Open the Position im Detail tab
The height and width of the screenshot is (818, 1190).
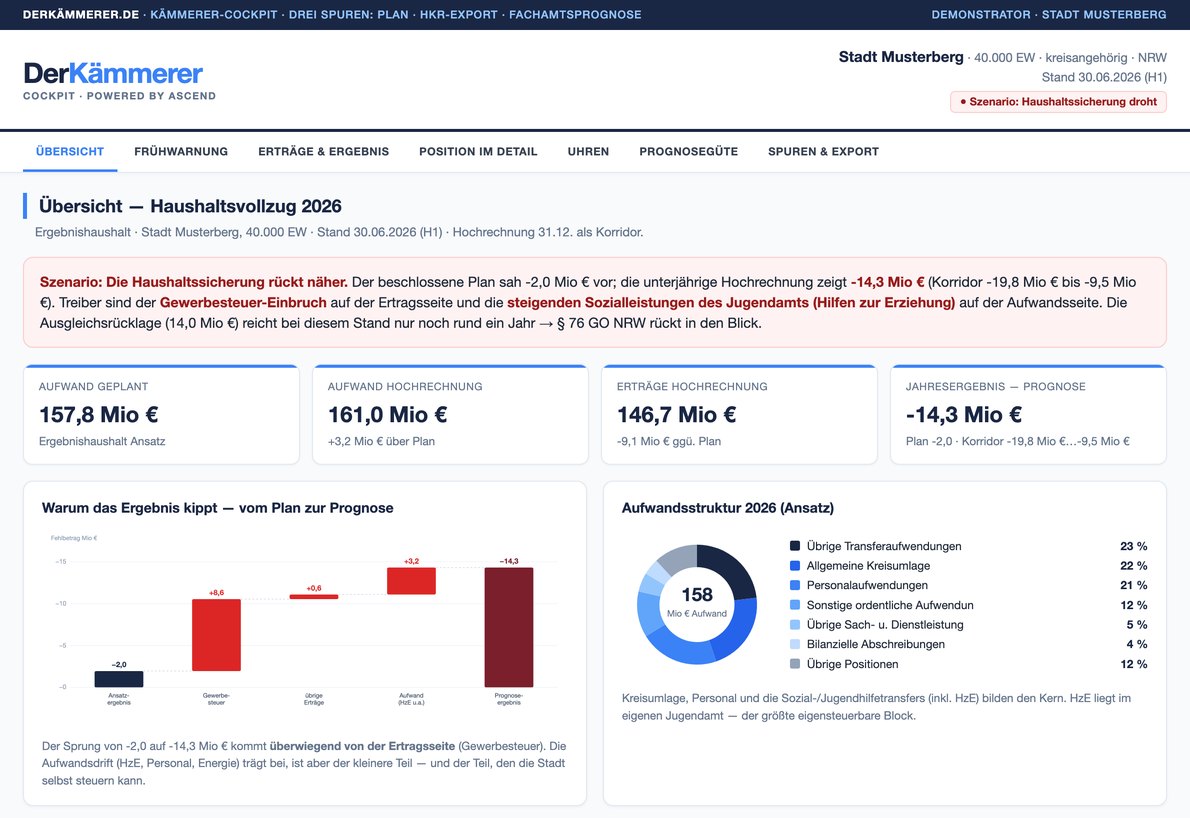pos(478,152)
